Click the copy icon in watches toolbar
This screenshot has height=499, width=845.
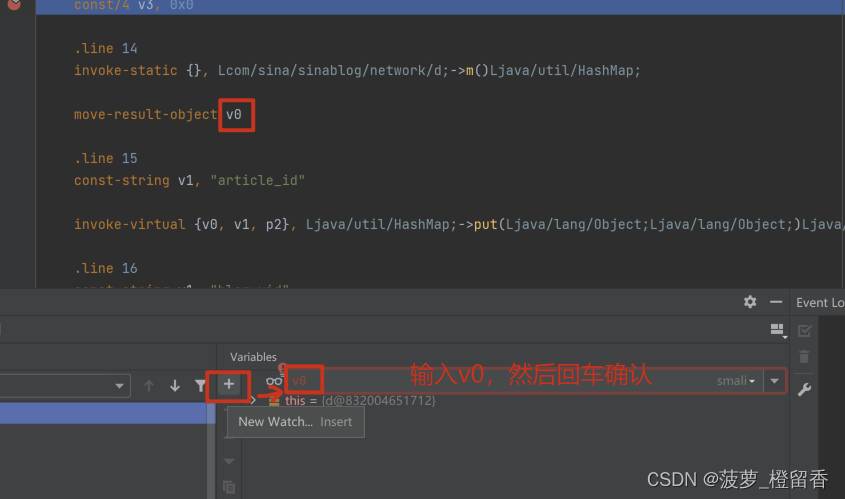(229, 487)
